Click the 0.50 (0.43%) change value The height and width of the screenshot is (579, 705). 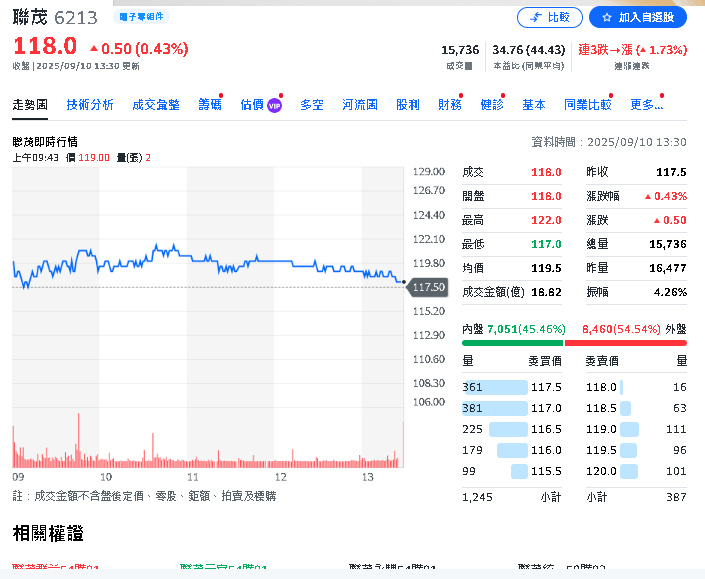pos(139,49)
